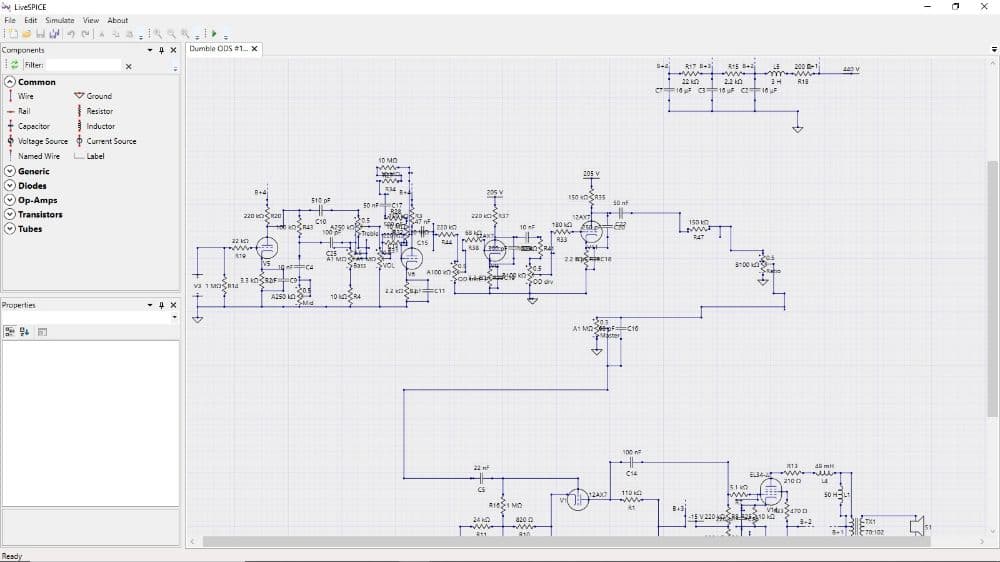Toggle alphabetical sort in Properties panel
This screenshot has height=562, width=1000.
click(x=24, y=332)
